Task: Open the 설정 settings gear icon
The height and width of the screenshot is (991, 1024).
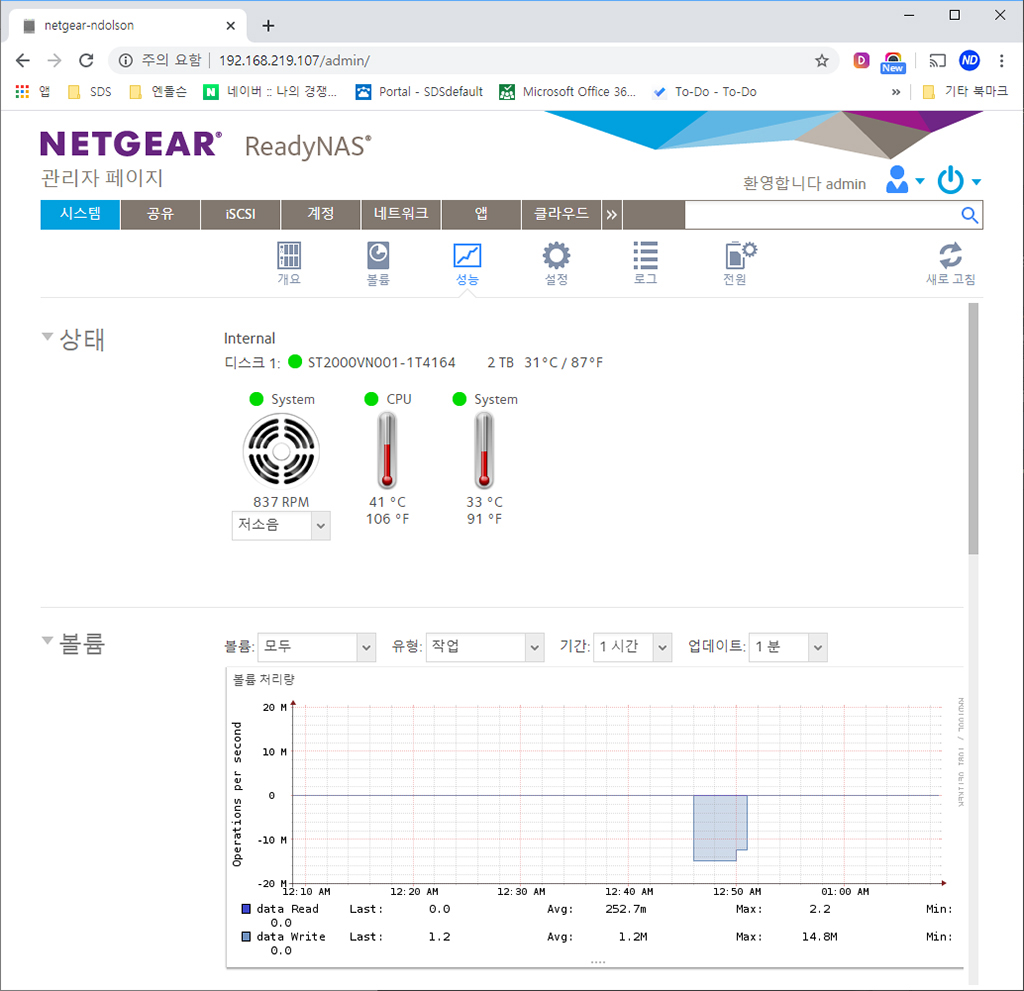Action: pos(556,263)
